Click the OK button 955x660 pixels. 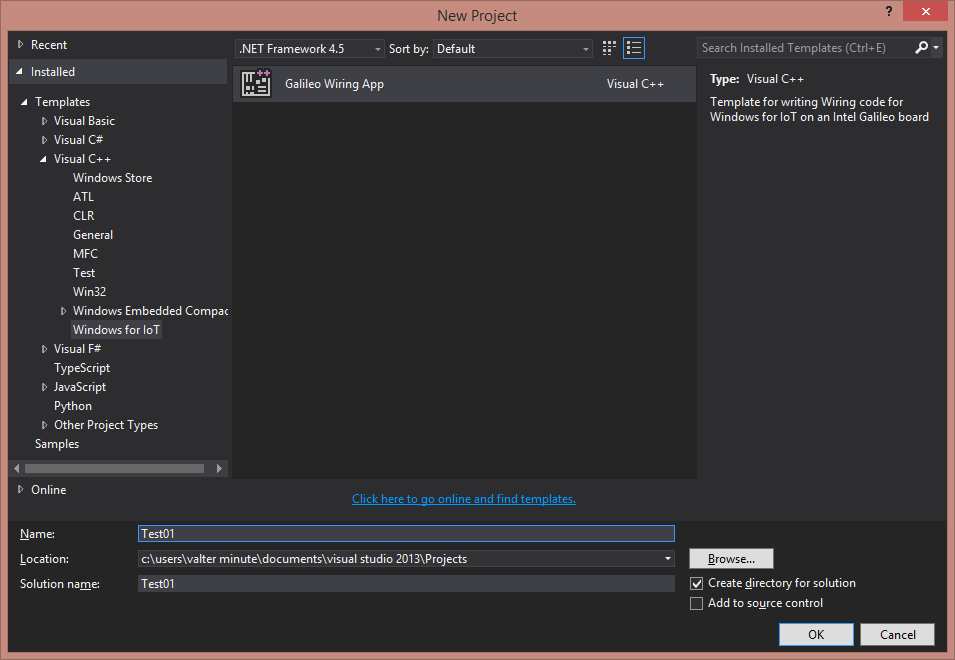[816, 634]
